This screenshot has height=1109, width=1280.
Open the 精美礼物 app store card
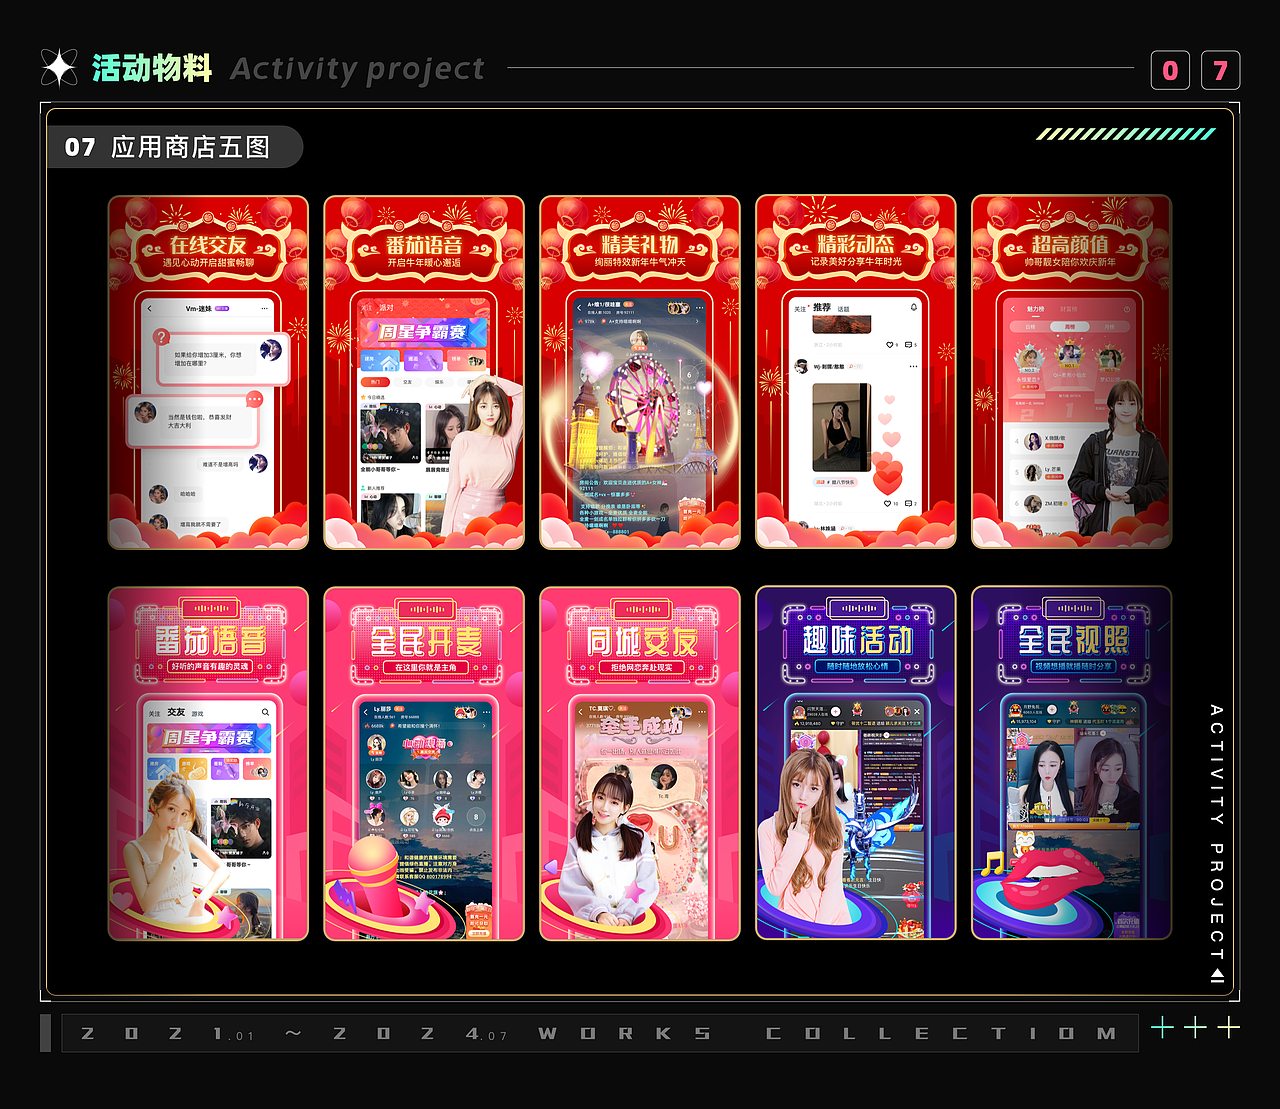(640, 372)
